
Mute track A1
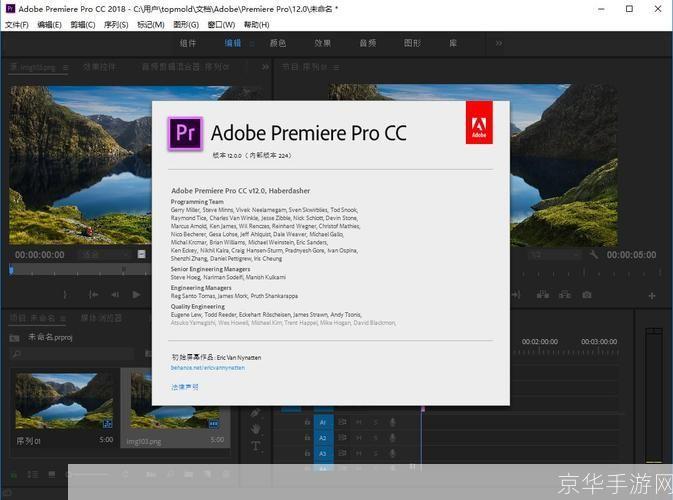(359, 422)
